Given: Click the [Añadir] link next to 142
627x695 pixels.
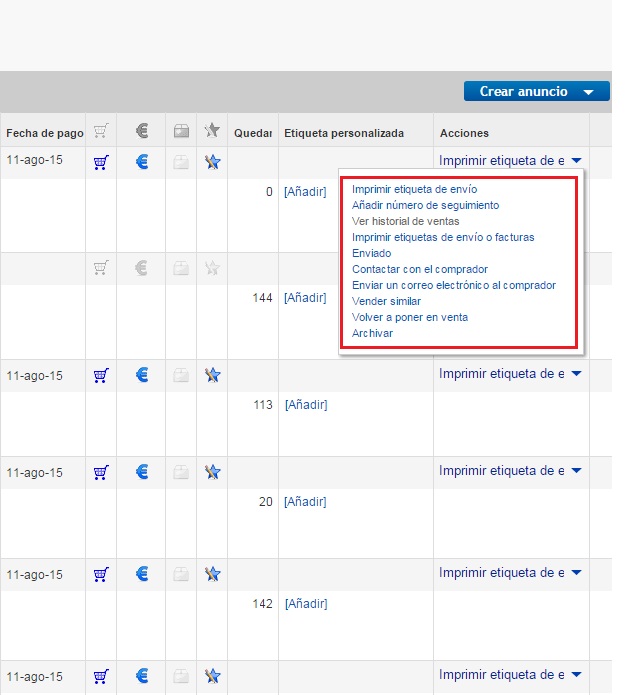Looking at the screenshot, I should [306, 604].
